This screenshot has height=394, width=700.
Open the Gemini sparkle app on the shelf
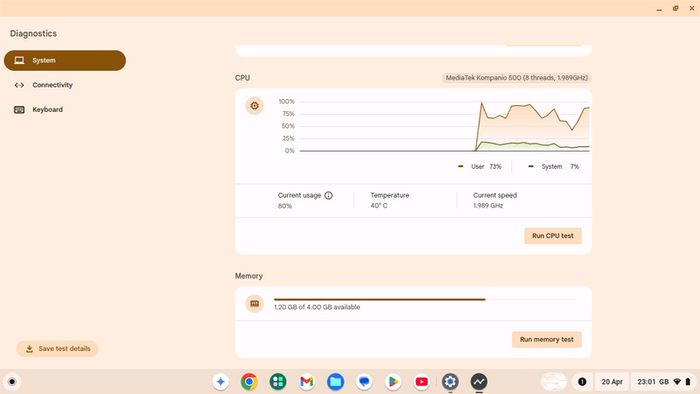(x=221, y=382)
